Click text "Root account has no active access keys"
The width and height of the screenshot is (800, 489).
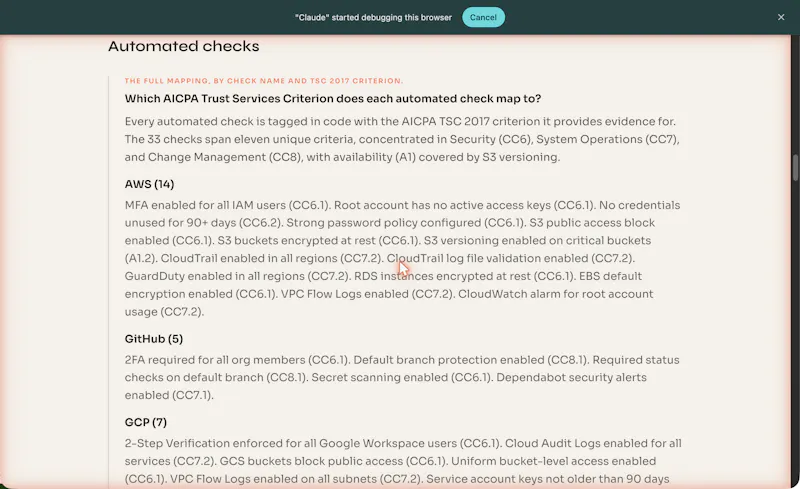[442, 205]
